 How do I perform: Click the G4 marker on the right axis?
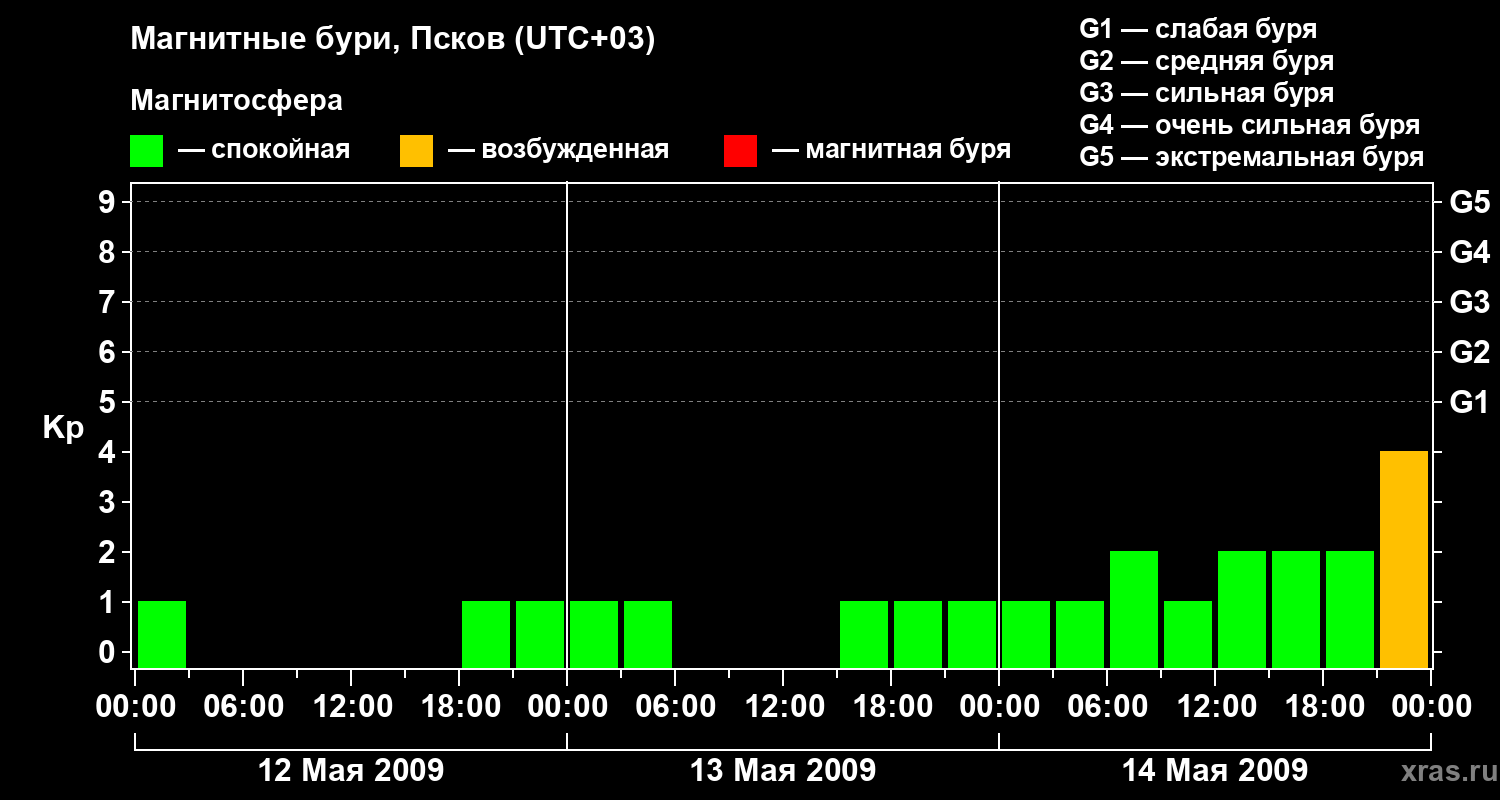tap(1469, 252)
